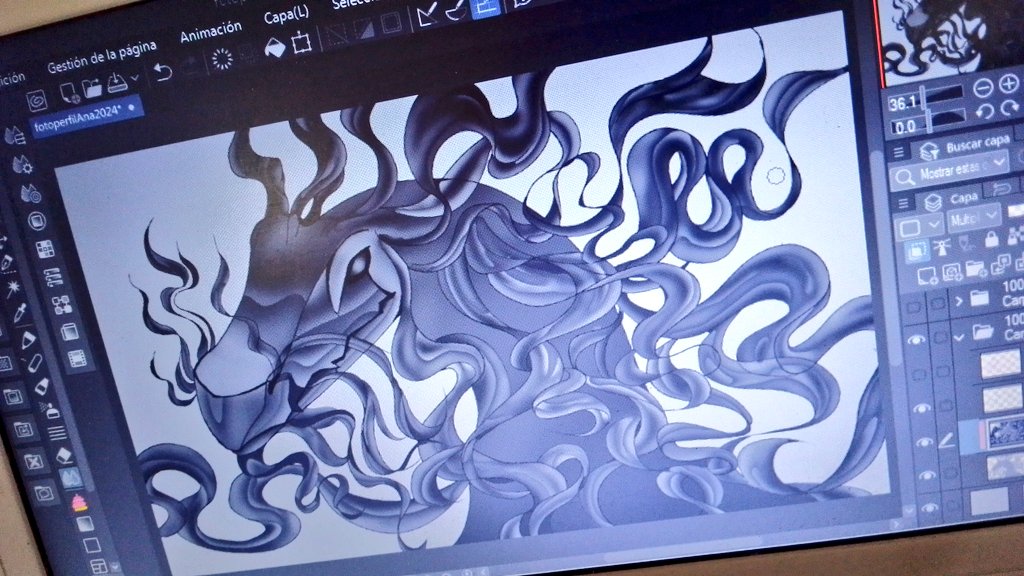The width and height of the screenshot is (1024, 576).
Task: Click the New Layer Folder icon
Action: tap(976, 267)
